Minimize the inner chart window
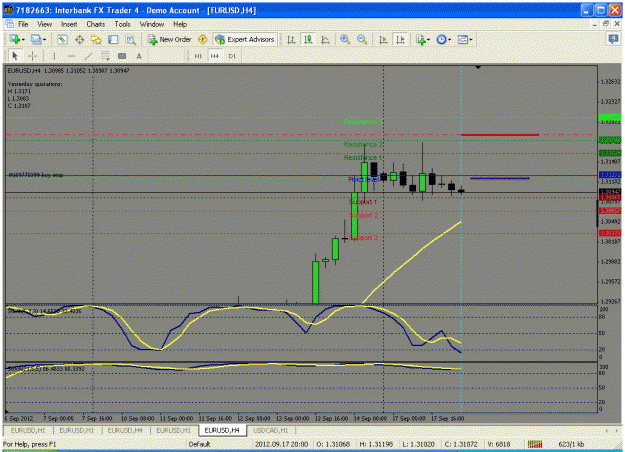625x452 pixels. [x=595, y=24]
